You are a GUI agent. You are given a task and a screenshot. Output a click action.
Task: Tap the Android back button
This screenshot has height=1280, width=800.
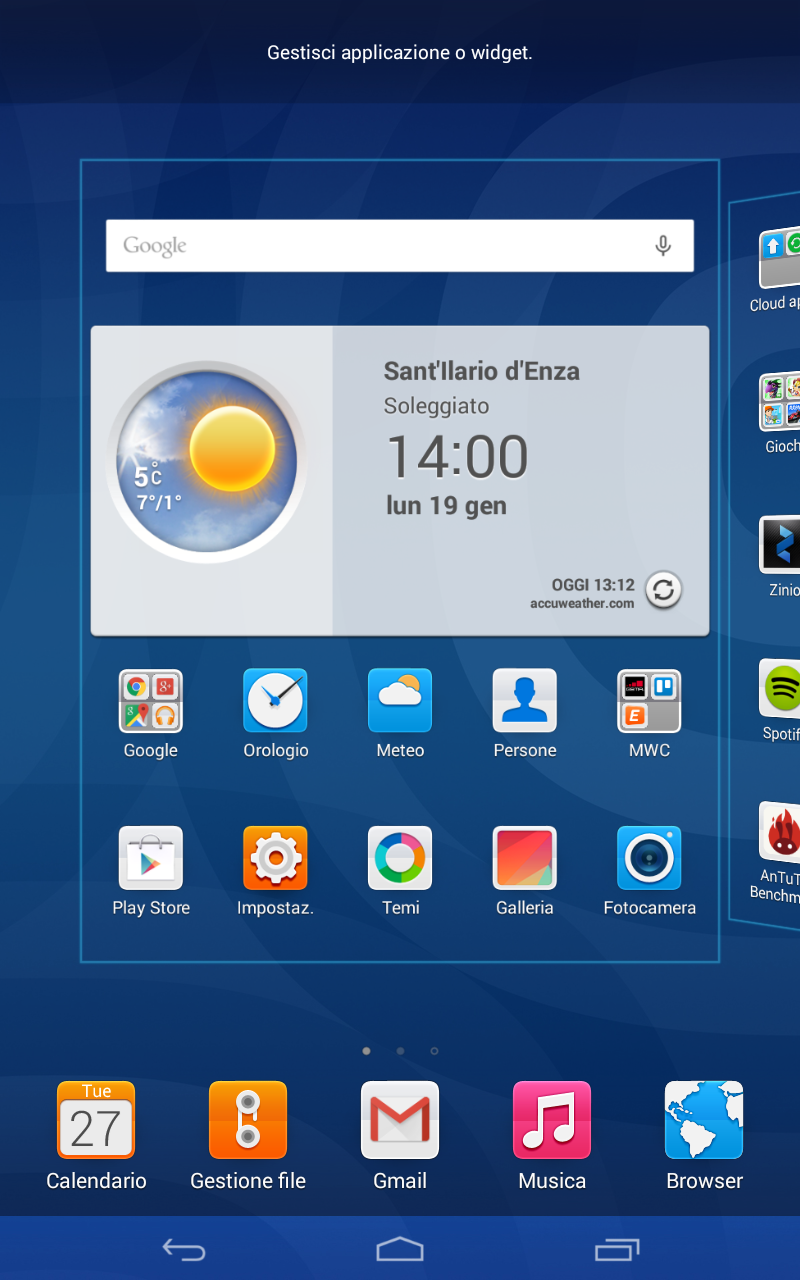(184, 1249)
